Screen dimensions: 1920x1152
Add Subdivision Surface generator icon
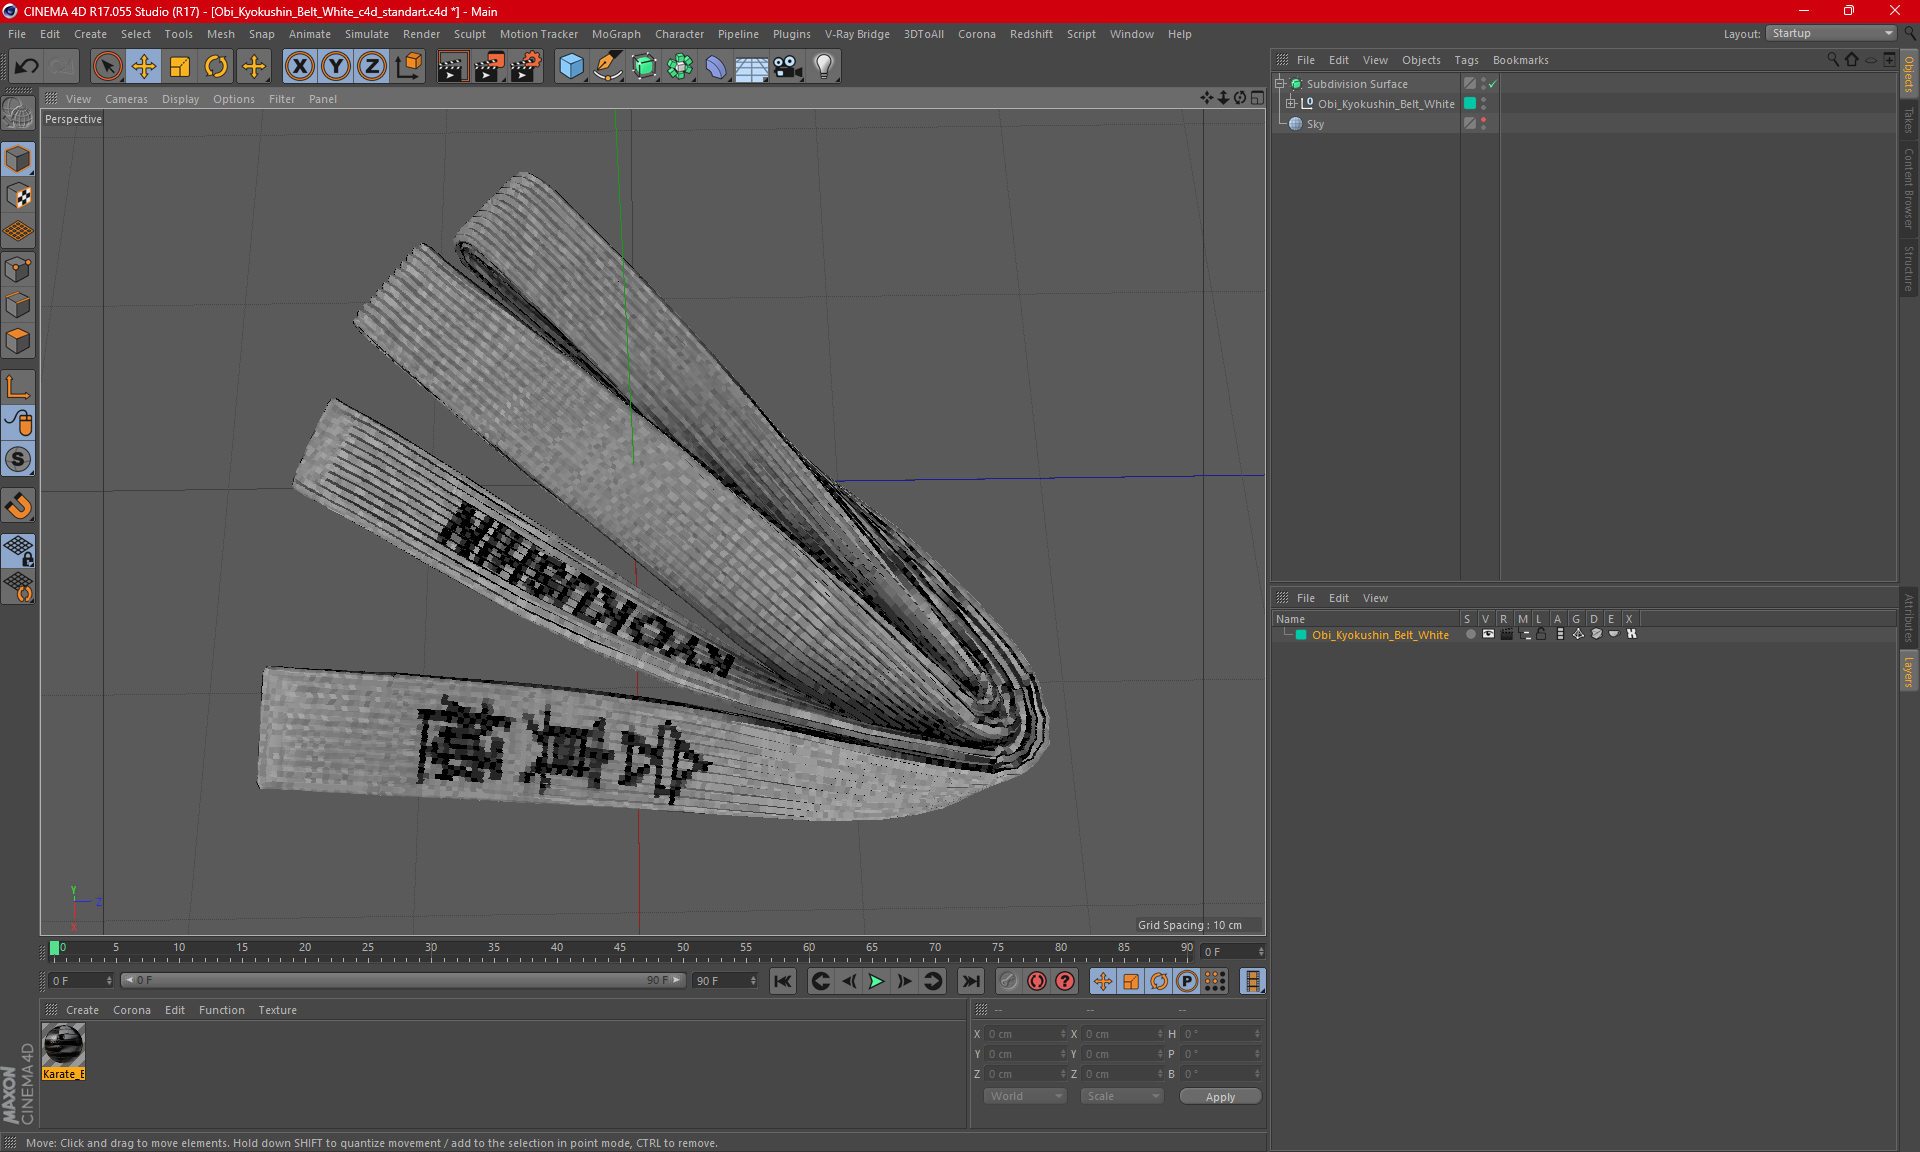click(x=644, y=67)
